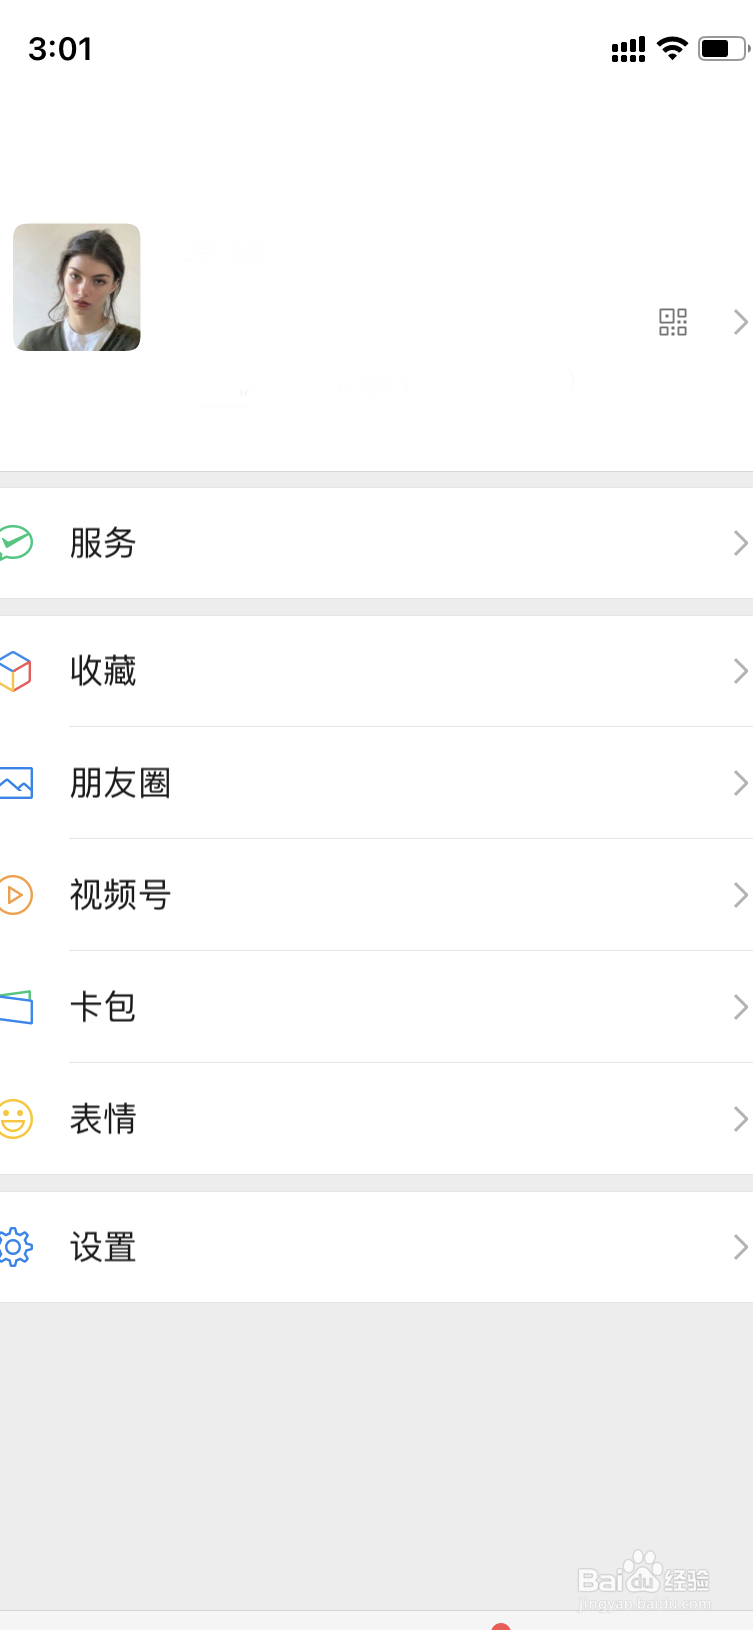This screenshot has width=753, height=1630.
Task: Click the chevron on the 服务 row
Action: [x=740, y=543]
